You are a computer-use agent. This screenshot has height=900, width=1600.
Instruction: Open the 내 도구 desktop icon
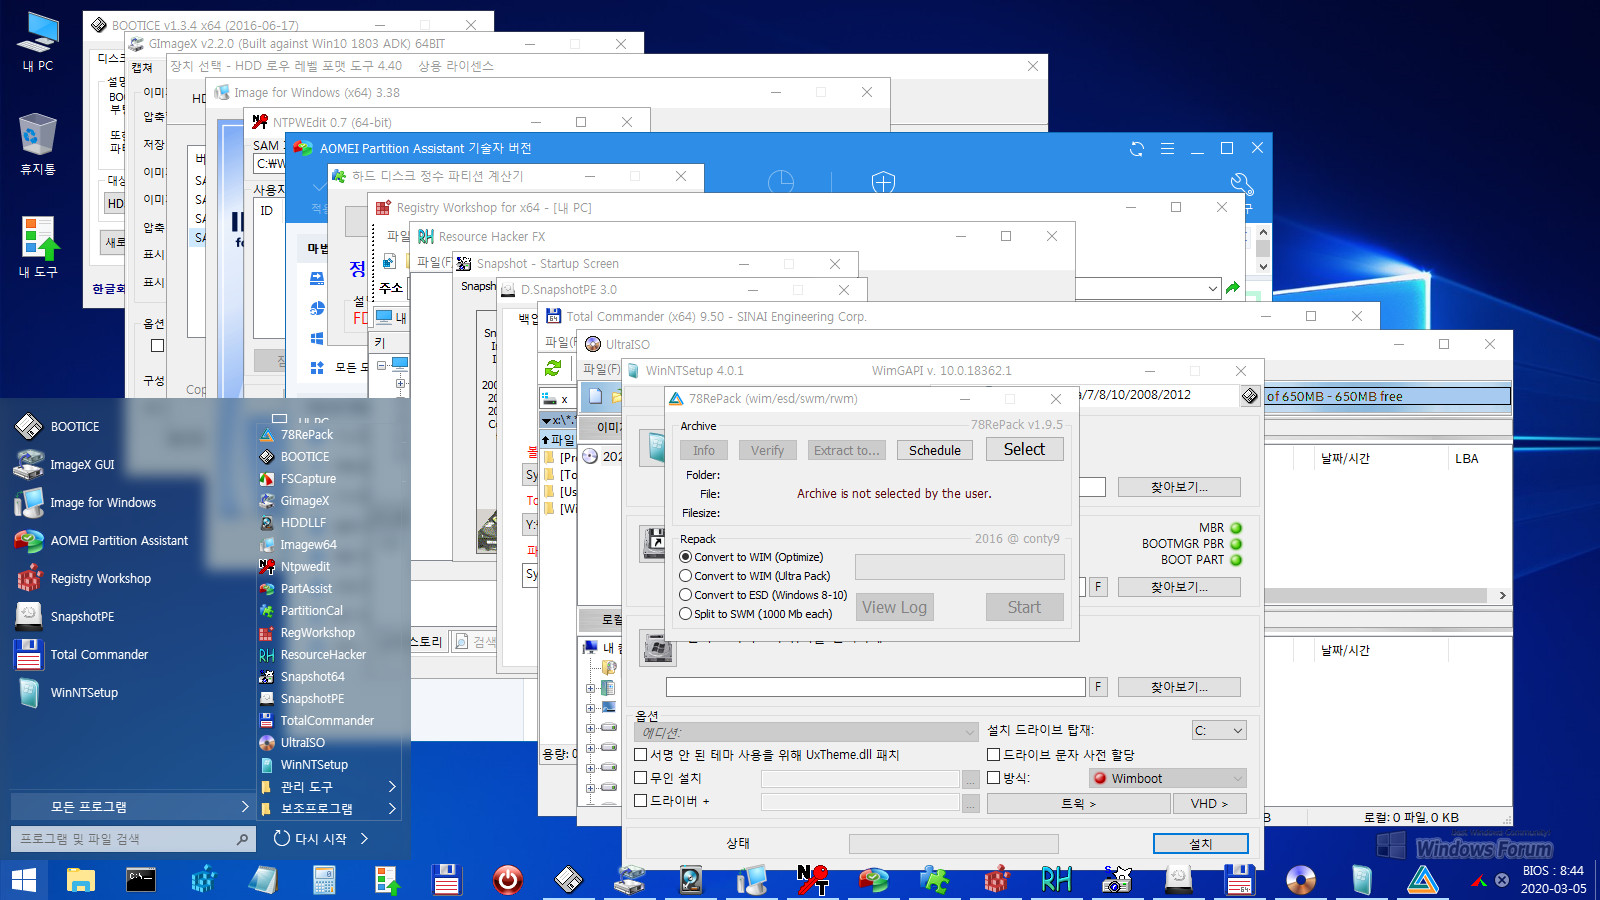(38, 247)
